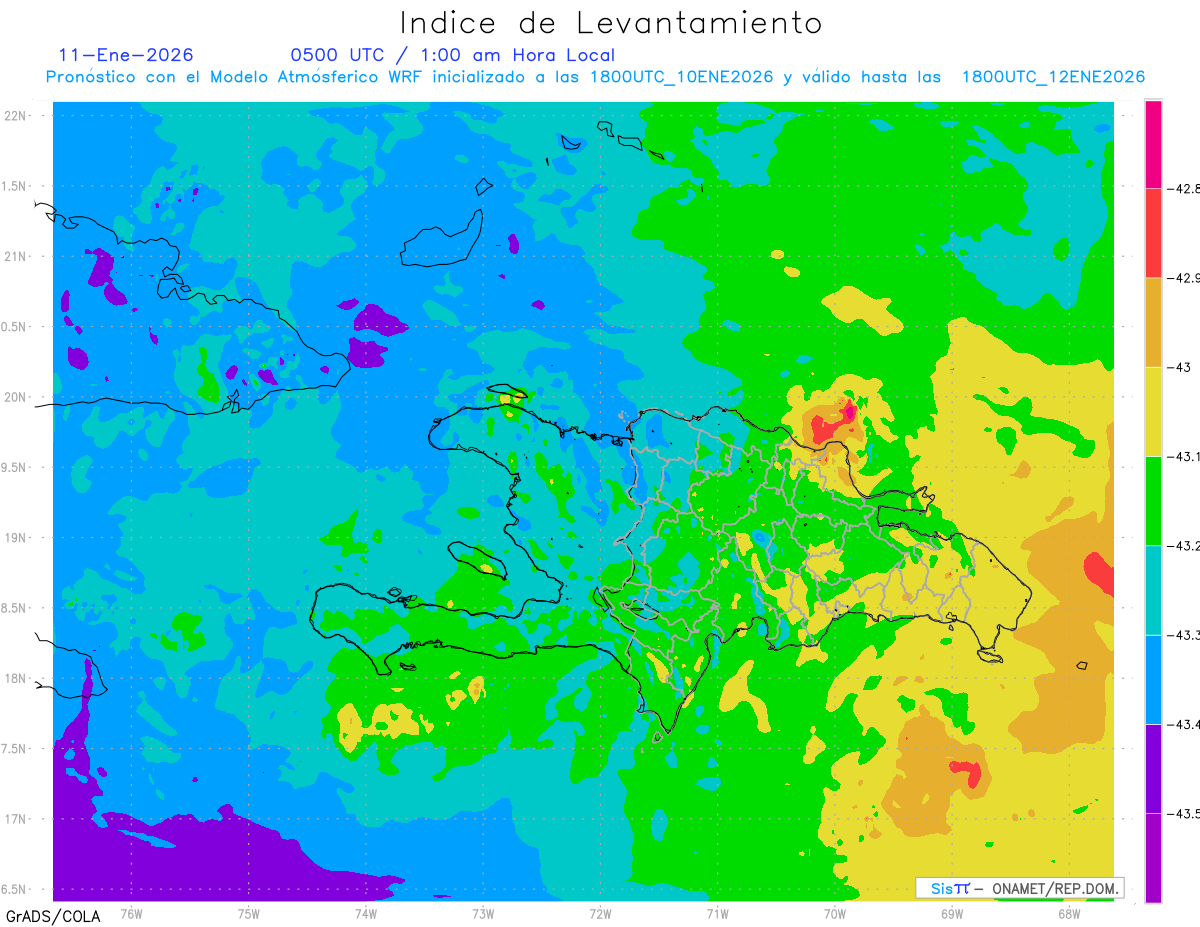Click the latitude label "20N"
This screenshot has width=1200, height=927.
(x=15, y=397)
